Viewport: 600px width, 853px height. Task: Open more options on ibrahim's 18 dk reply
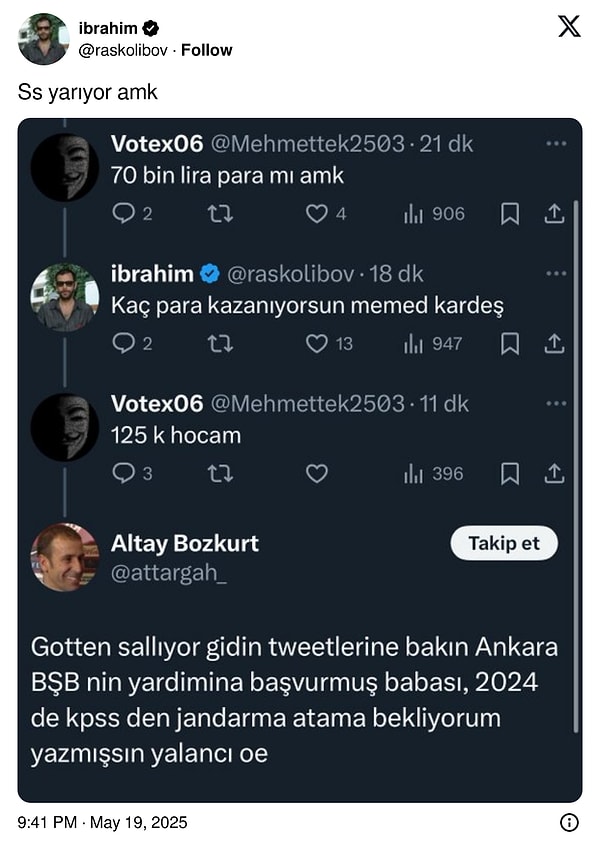(x=556, y=273)
